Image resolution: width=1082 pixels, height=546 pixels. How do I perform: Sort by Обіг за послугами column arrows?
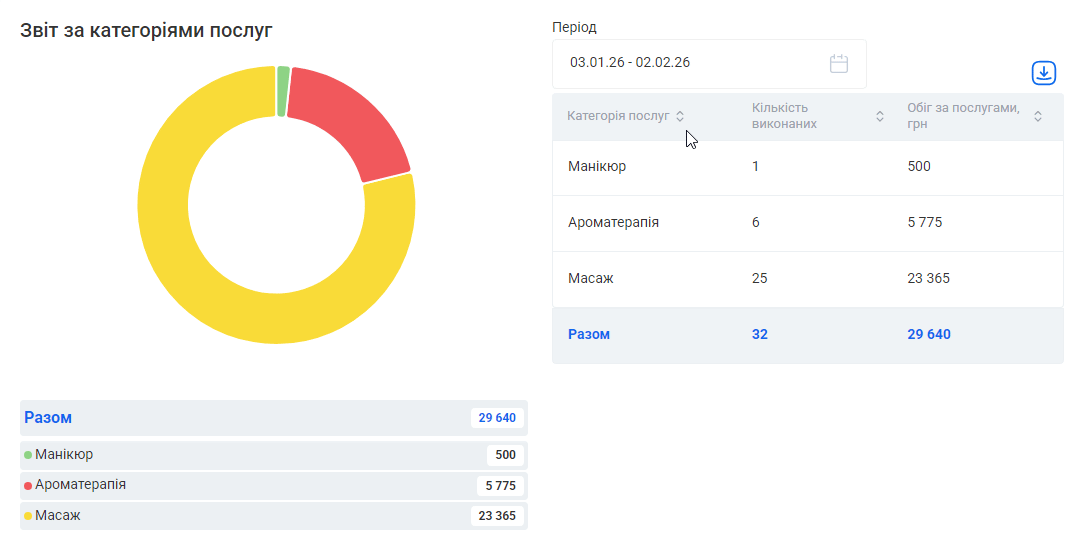pos(1038,116)
